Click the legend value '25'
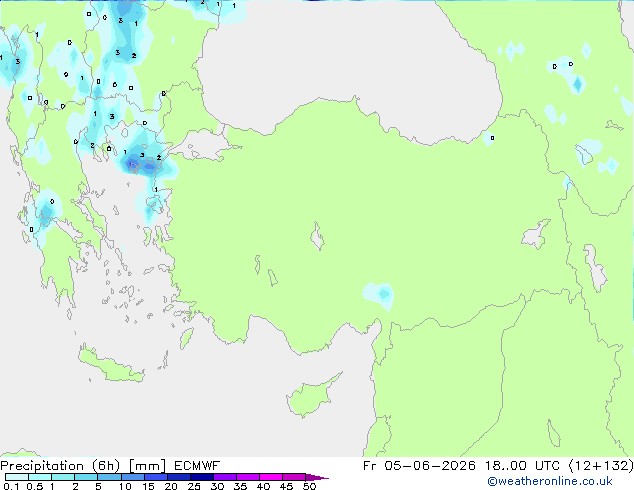Viewport: 634px width, 490px height. click(x=194, y=486)
